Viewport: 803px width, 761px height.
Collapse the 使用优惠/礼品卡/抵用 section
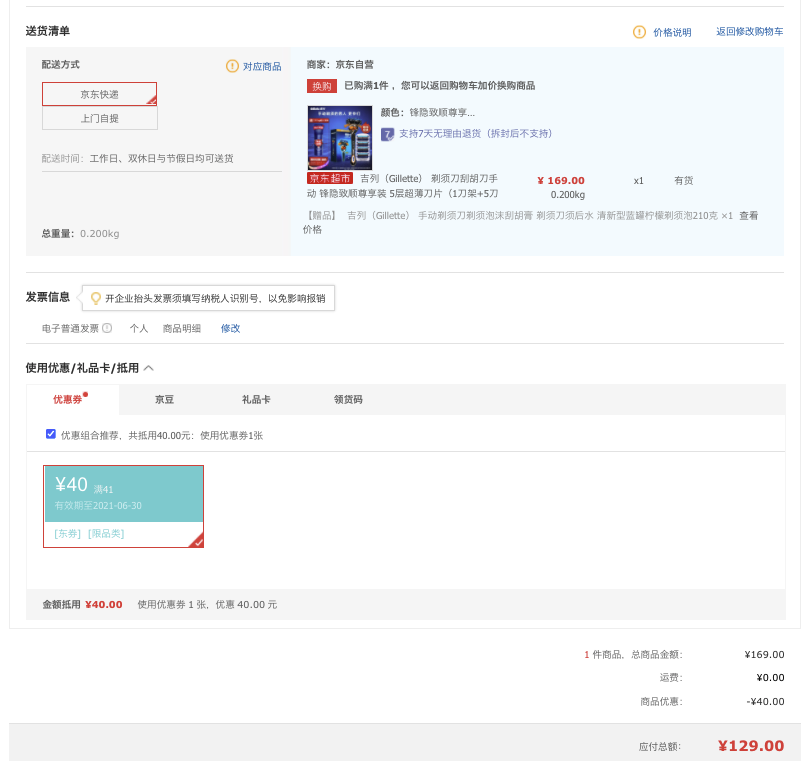click(149, 368)
